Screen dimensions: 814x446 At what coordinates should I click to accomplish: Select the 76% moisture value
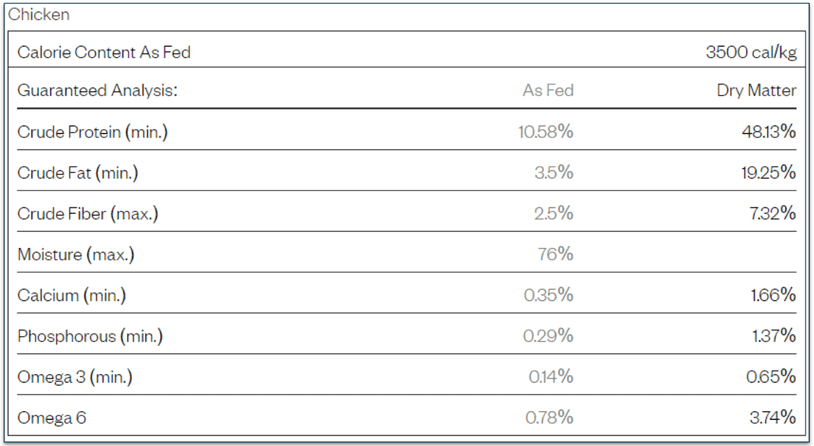(555, 254)
